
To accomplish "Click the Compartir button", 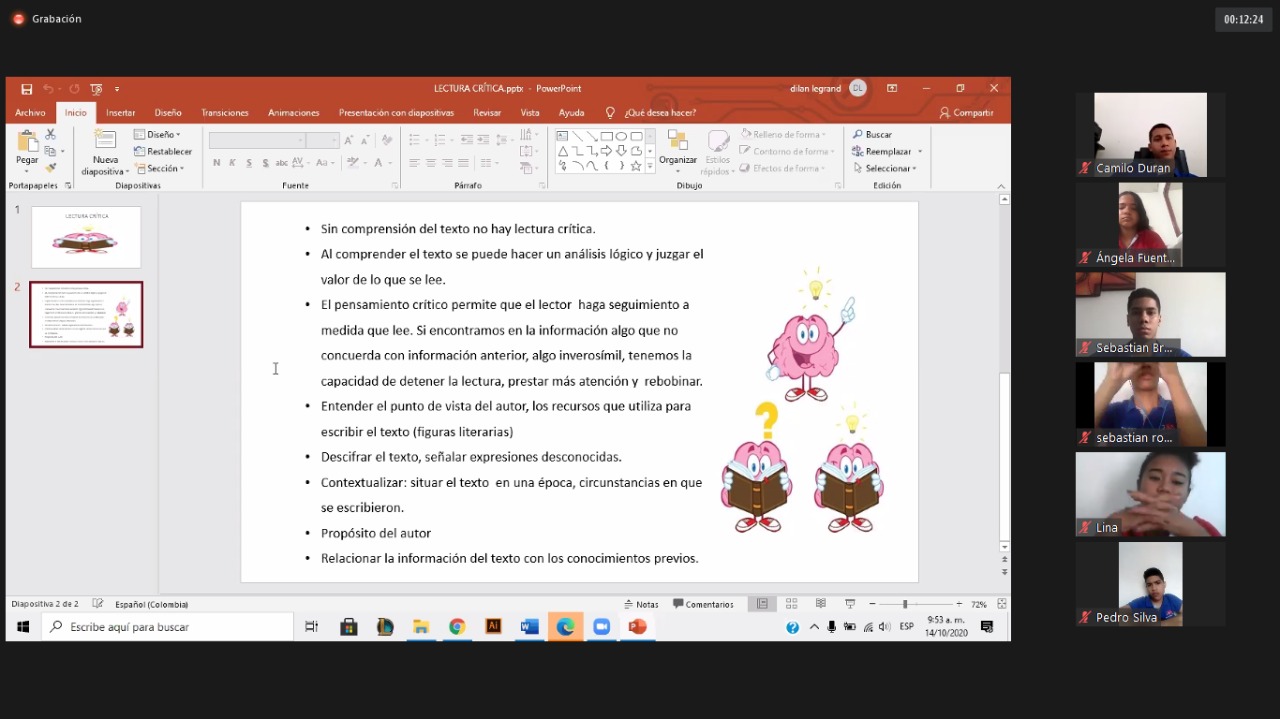I will click(966, 113).
